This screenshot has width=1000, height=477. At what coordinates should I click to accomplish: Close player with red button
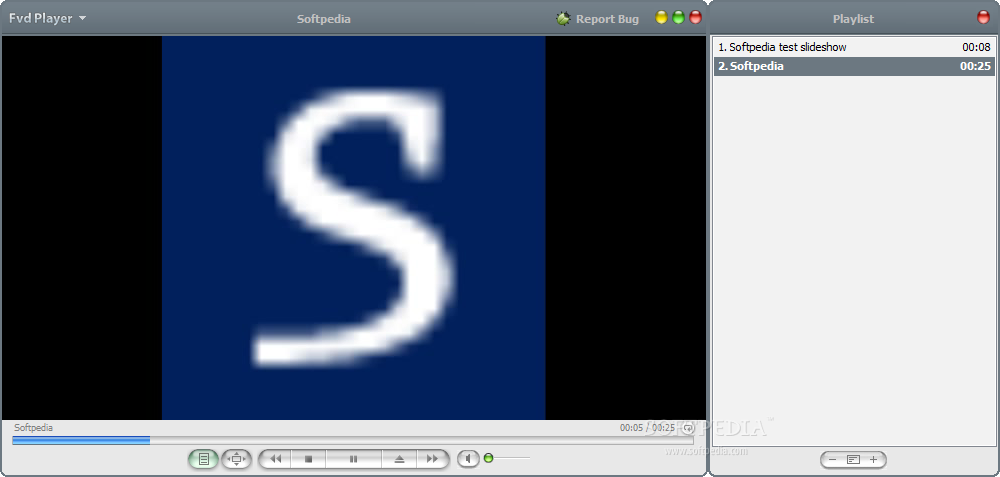tap(696, 18)
